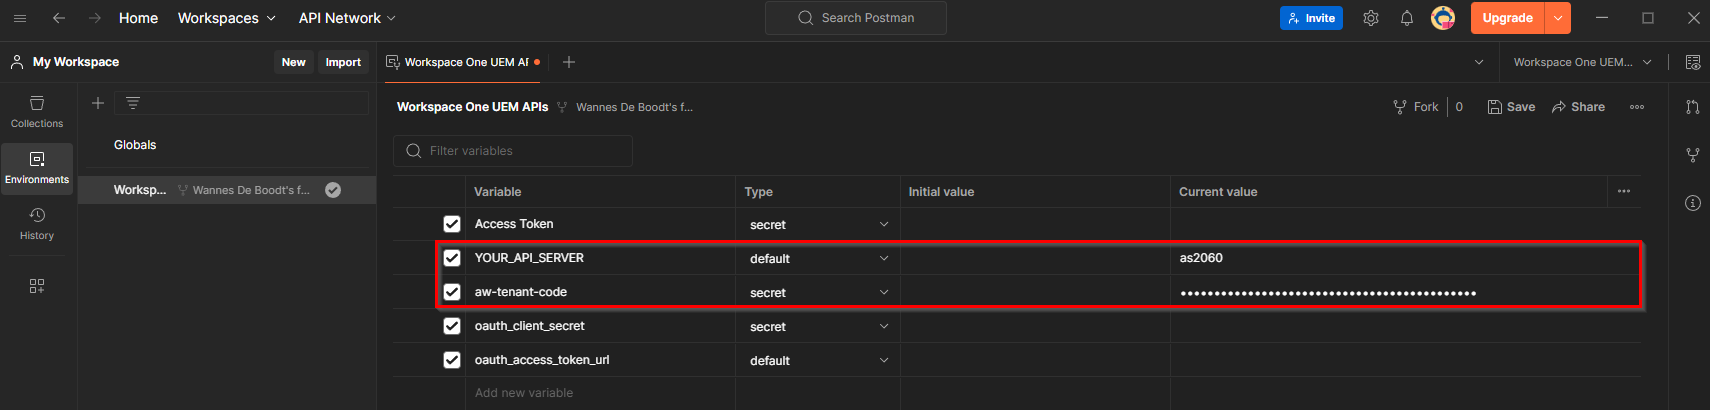Screen dimensions: 1710x410
Task: Select Globals in the environments list
Action: (135, 145)
